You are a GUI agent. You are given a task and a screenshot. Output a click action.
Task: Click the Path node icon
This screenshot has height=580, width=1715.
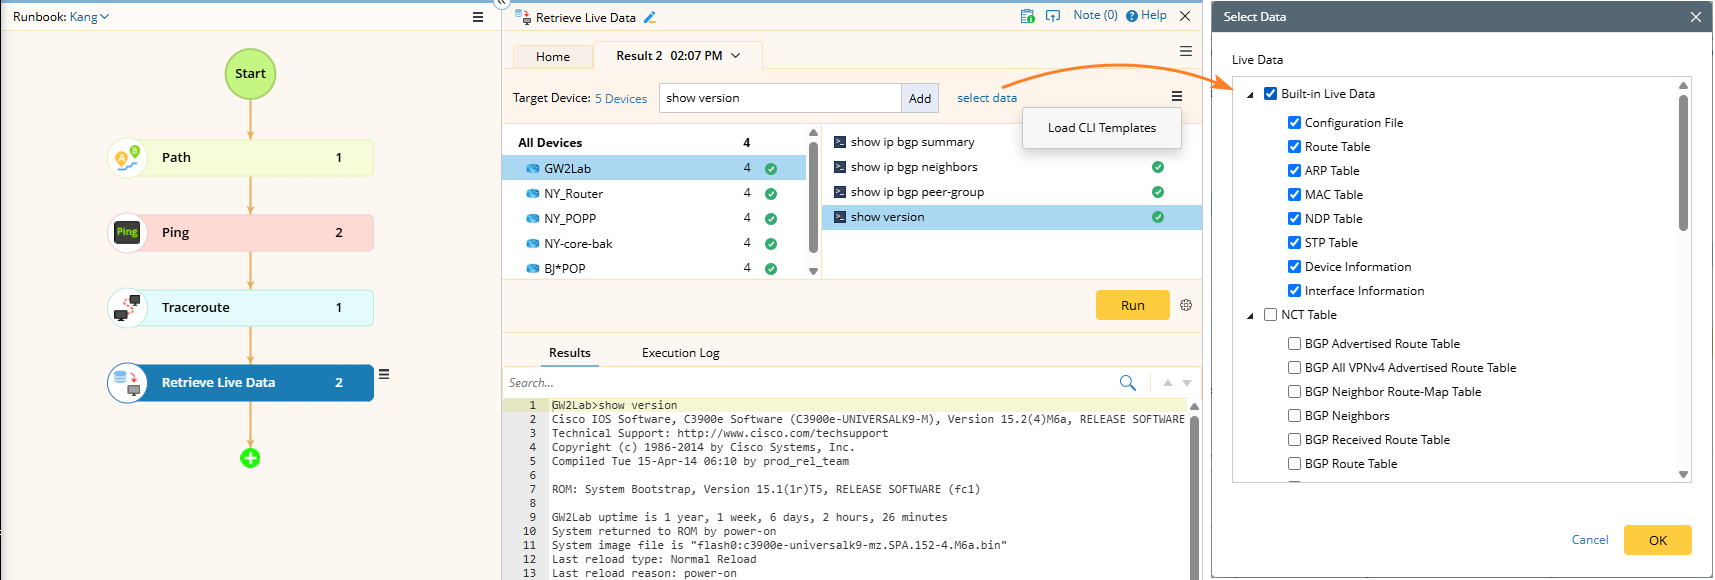click(x=127, y=158)
